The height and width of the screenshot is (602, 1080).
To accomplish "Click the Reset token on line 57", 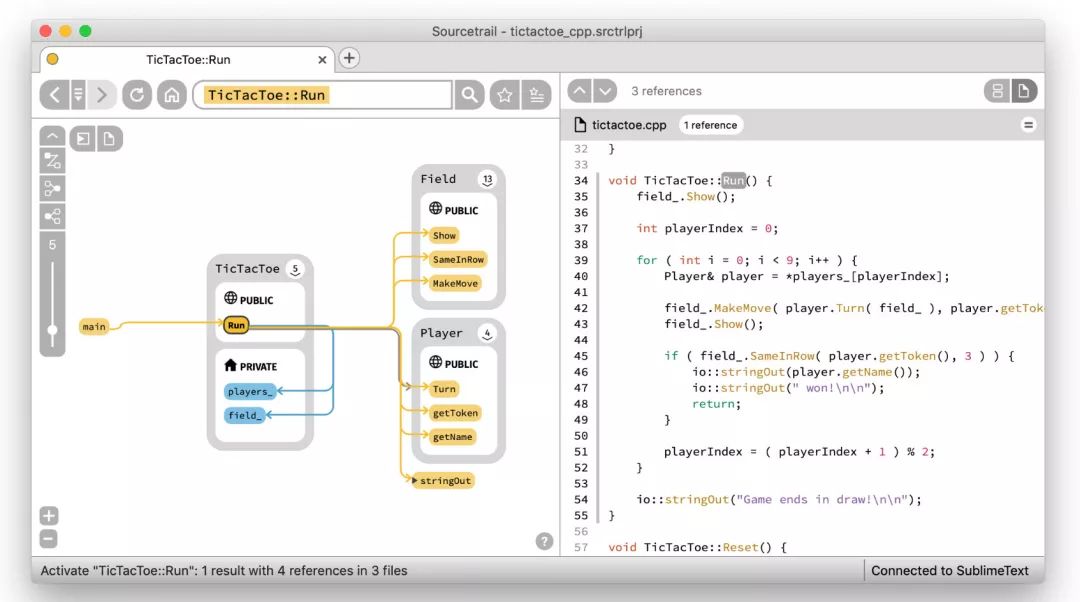I will click(740, 547).
